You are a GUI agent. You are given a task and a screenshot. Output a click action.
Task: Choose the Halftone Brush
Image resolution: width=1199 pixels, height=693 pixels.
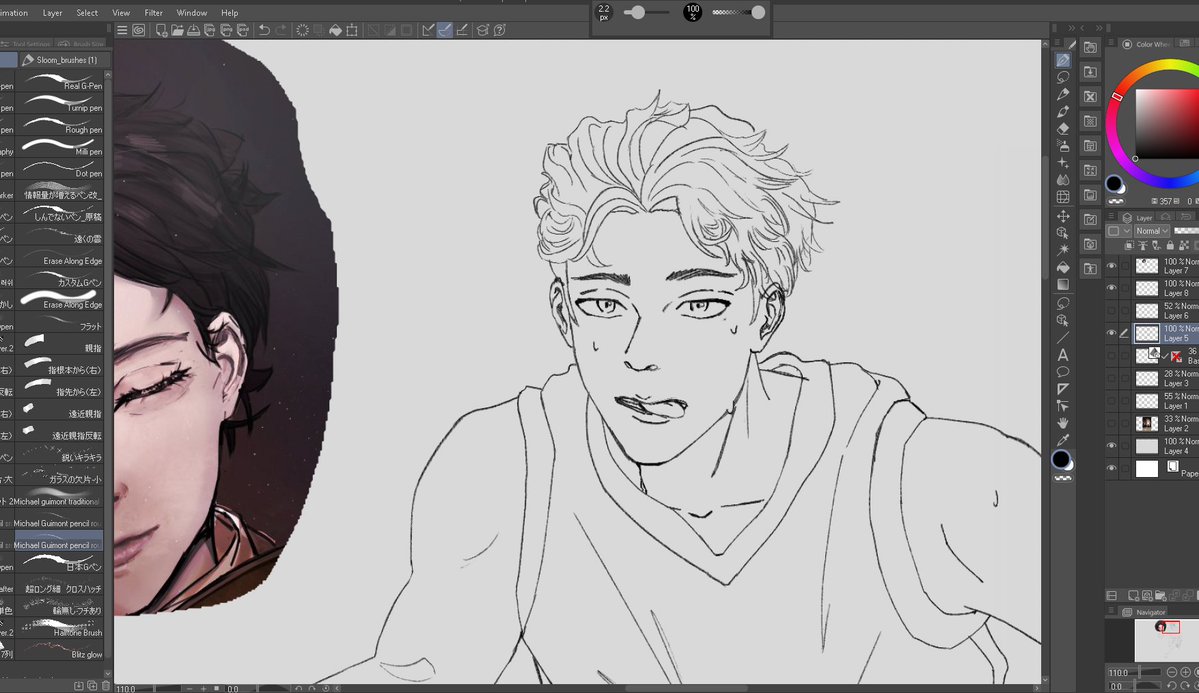[x=60, y=629]
